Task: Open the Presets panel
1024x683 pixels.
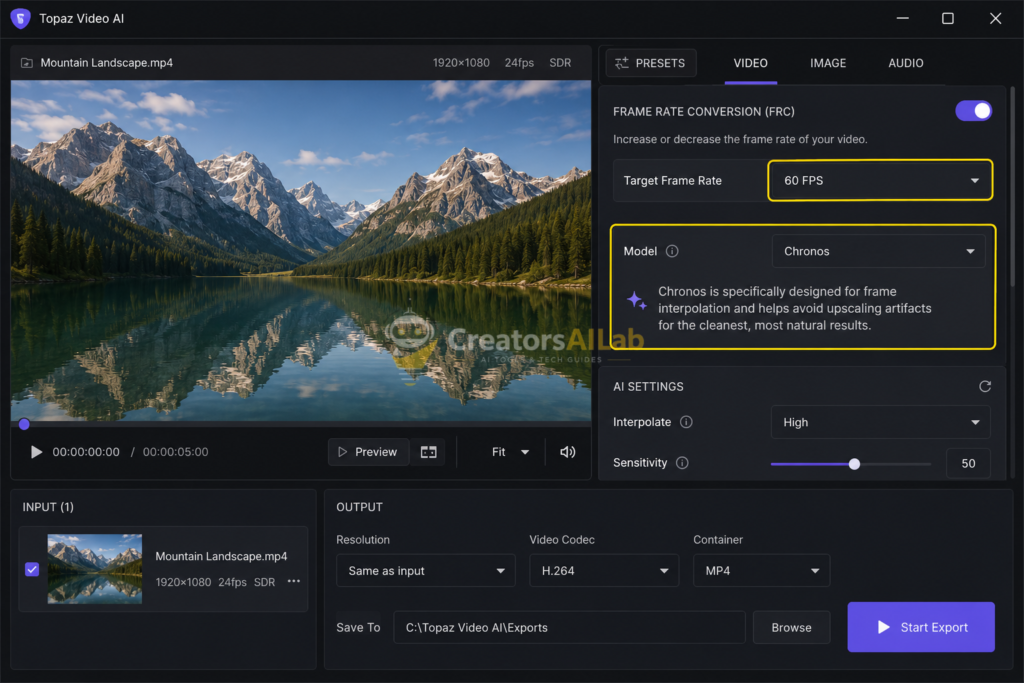Action: click(x=650, y=63)
